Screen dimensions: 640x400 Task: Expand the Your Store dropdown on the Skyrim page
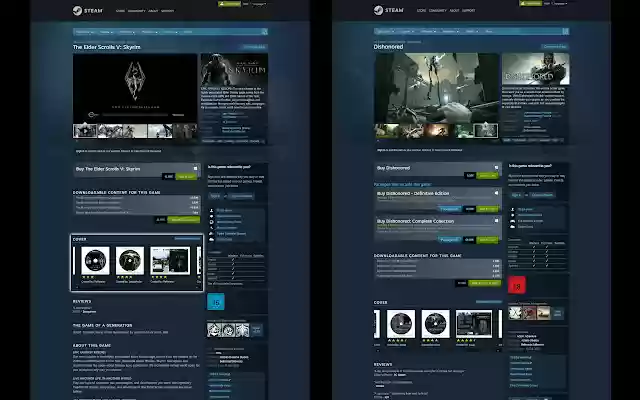[84, 32]
